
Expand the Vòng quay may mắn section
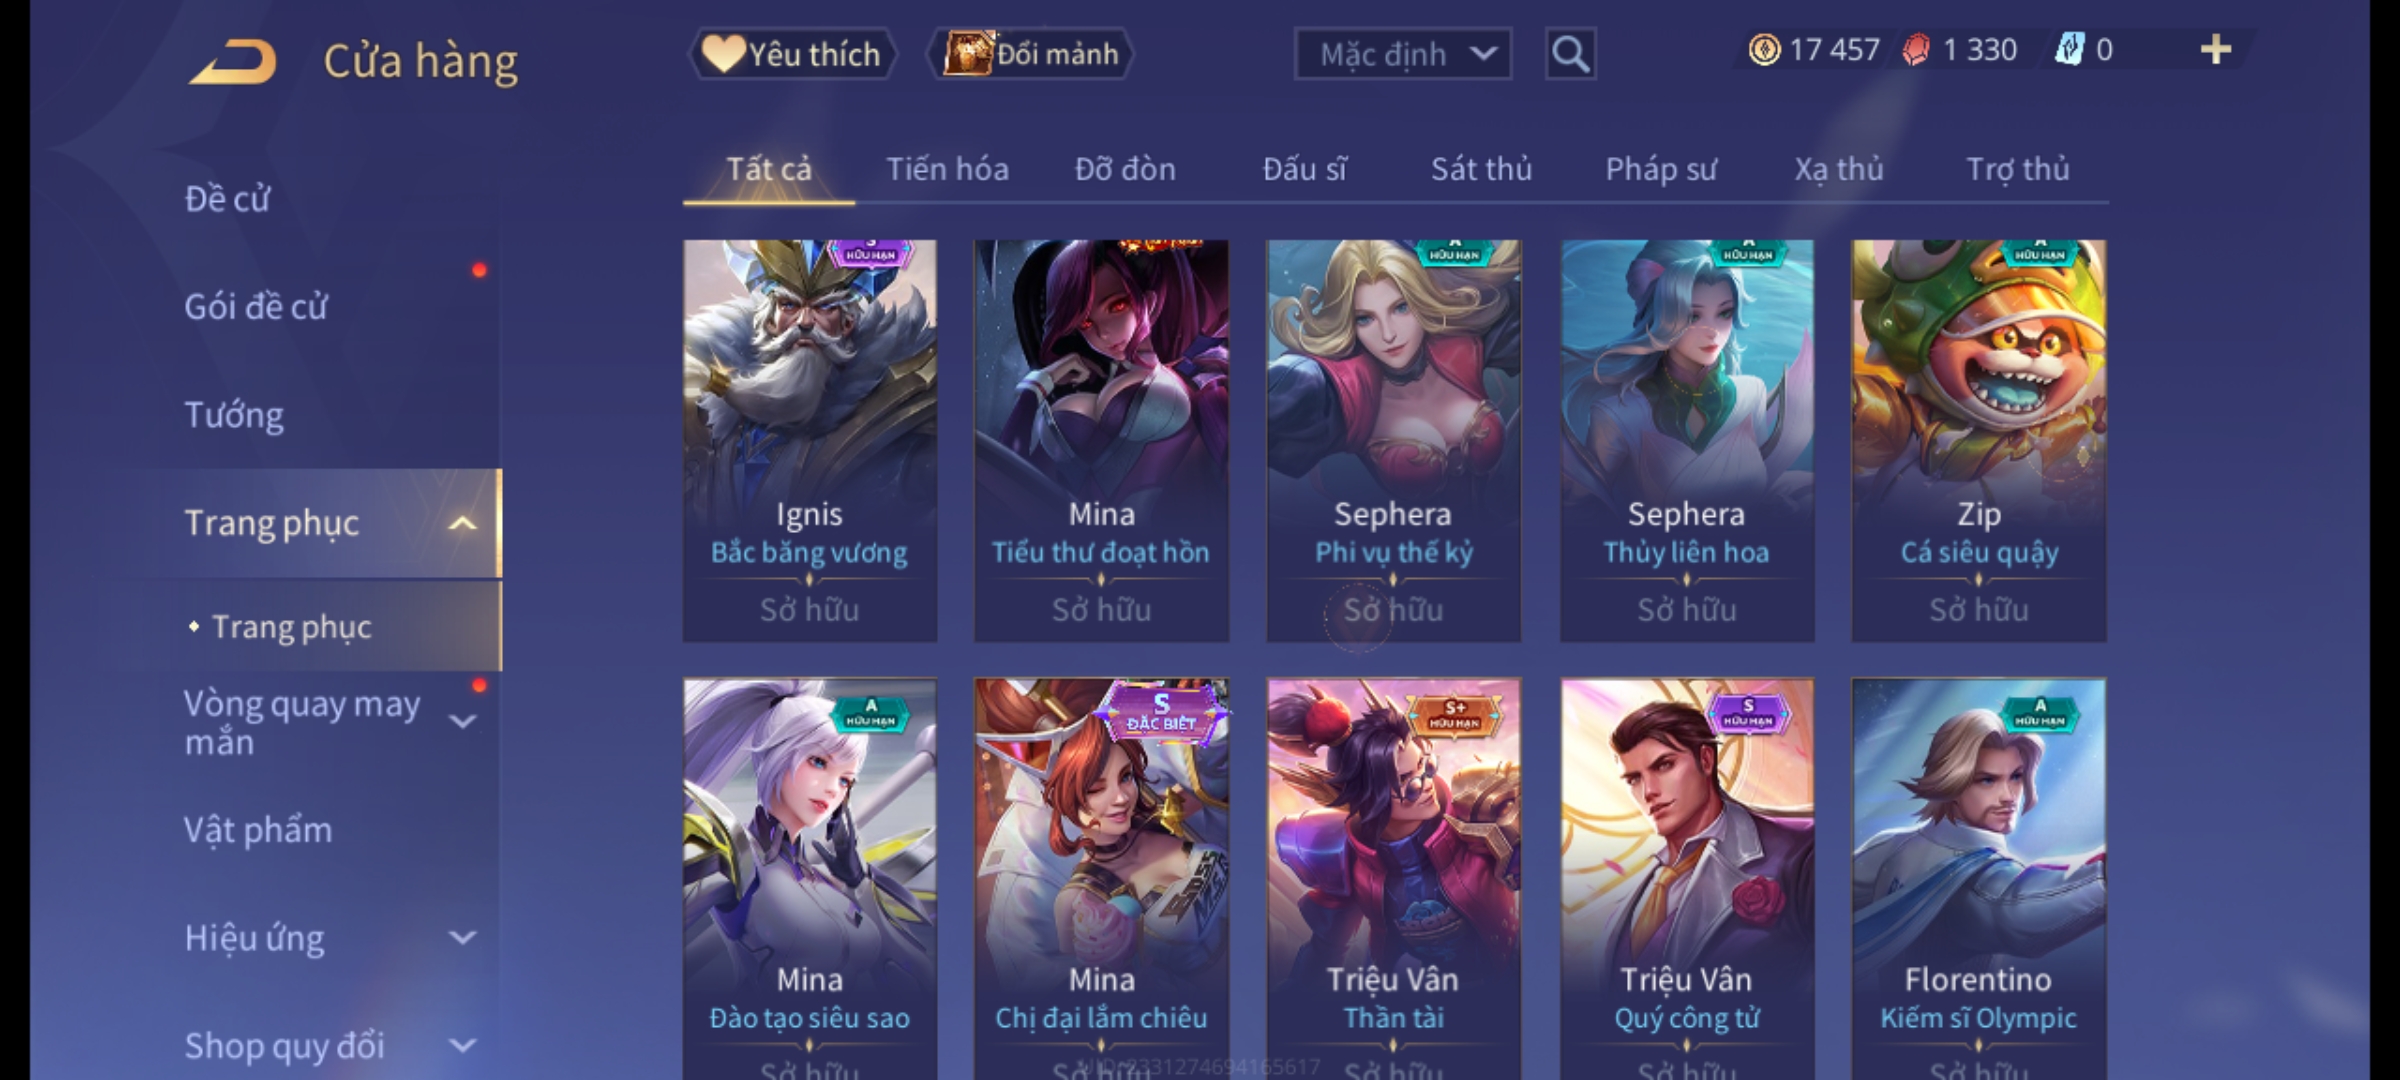[x=462, y=722]
